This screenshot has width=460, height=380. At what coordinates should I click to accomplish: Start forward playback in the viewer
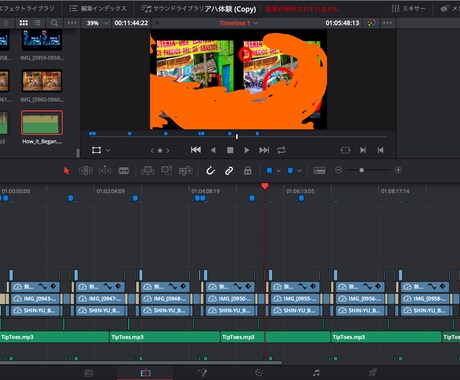pos(247,150)
